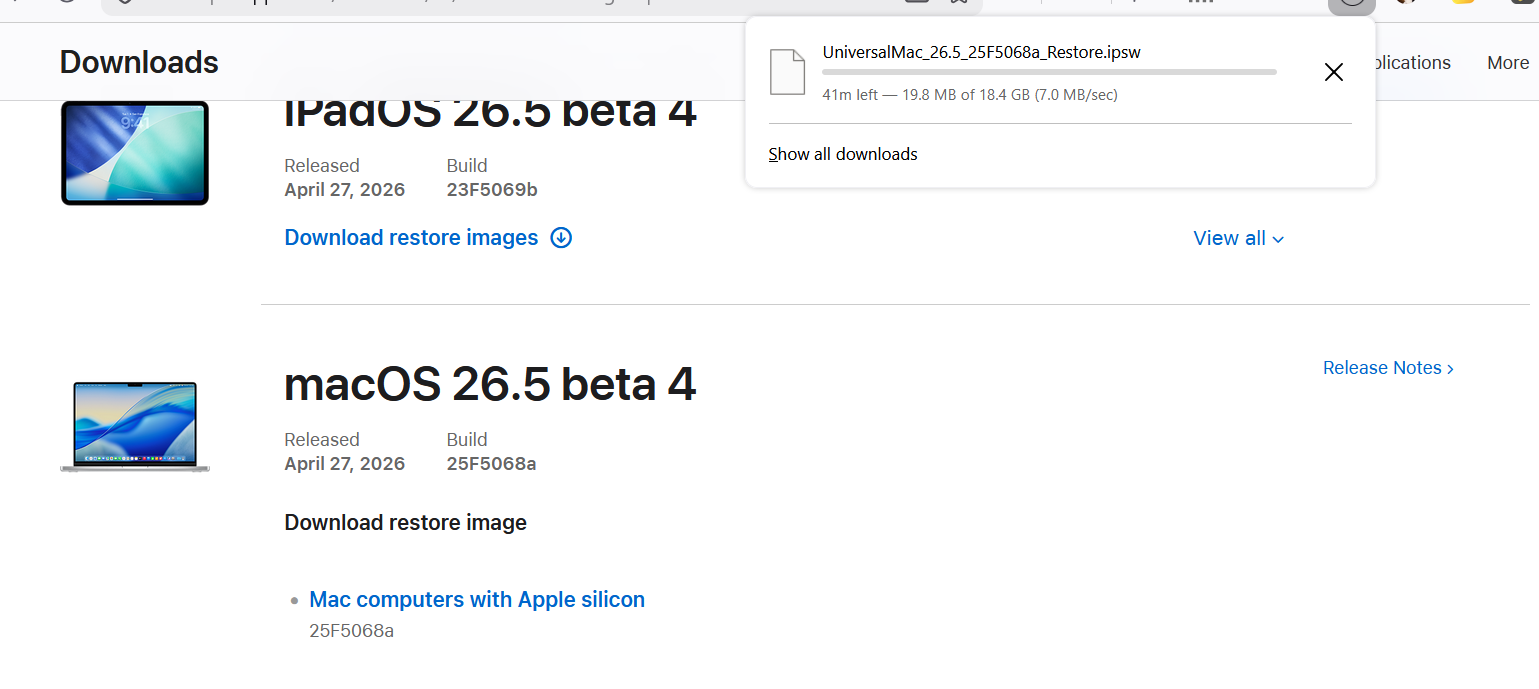Expand the View all dropdown

click(x=1238, y=238)
